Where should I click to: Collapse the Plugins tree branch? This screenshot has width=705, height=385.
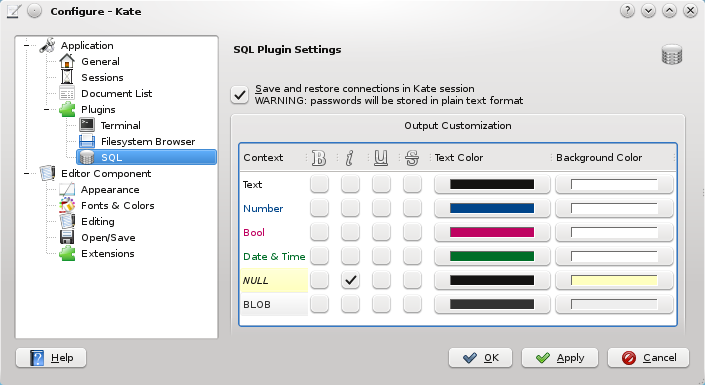click(x=46, y=109)
